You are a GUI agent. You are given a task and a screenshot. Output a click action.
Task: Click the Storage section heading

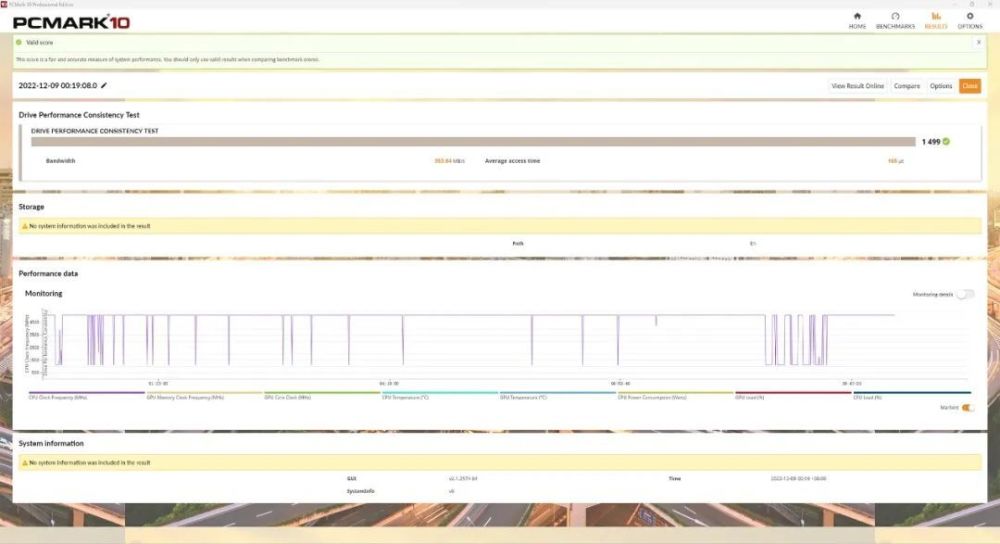[31, 207]
